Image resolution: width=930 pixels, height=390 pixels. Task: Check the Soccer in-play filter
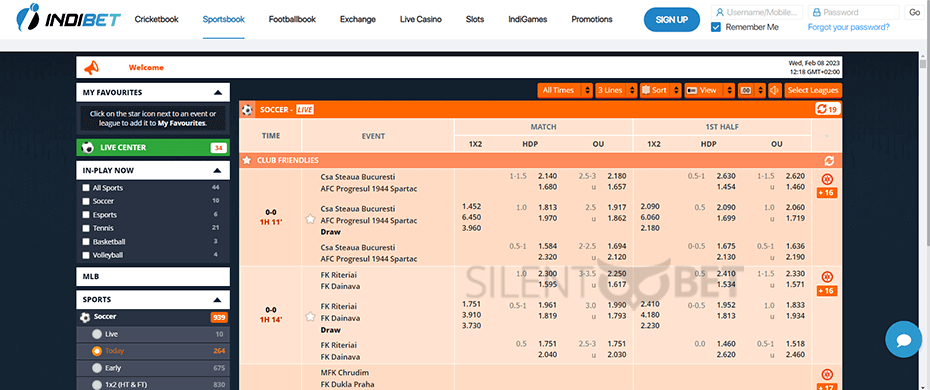(x=86, y=202)
